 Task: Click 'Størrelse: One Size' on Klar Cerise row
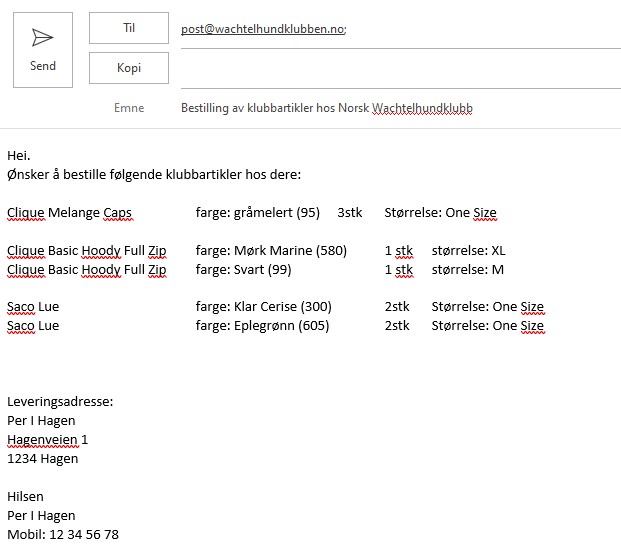click(488, 307)
